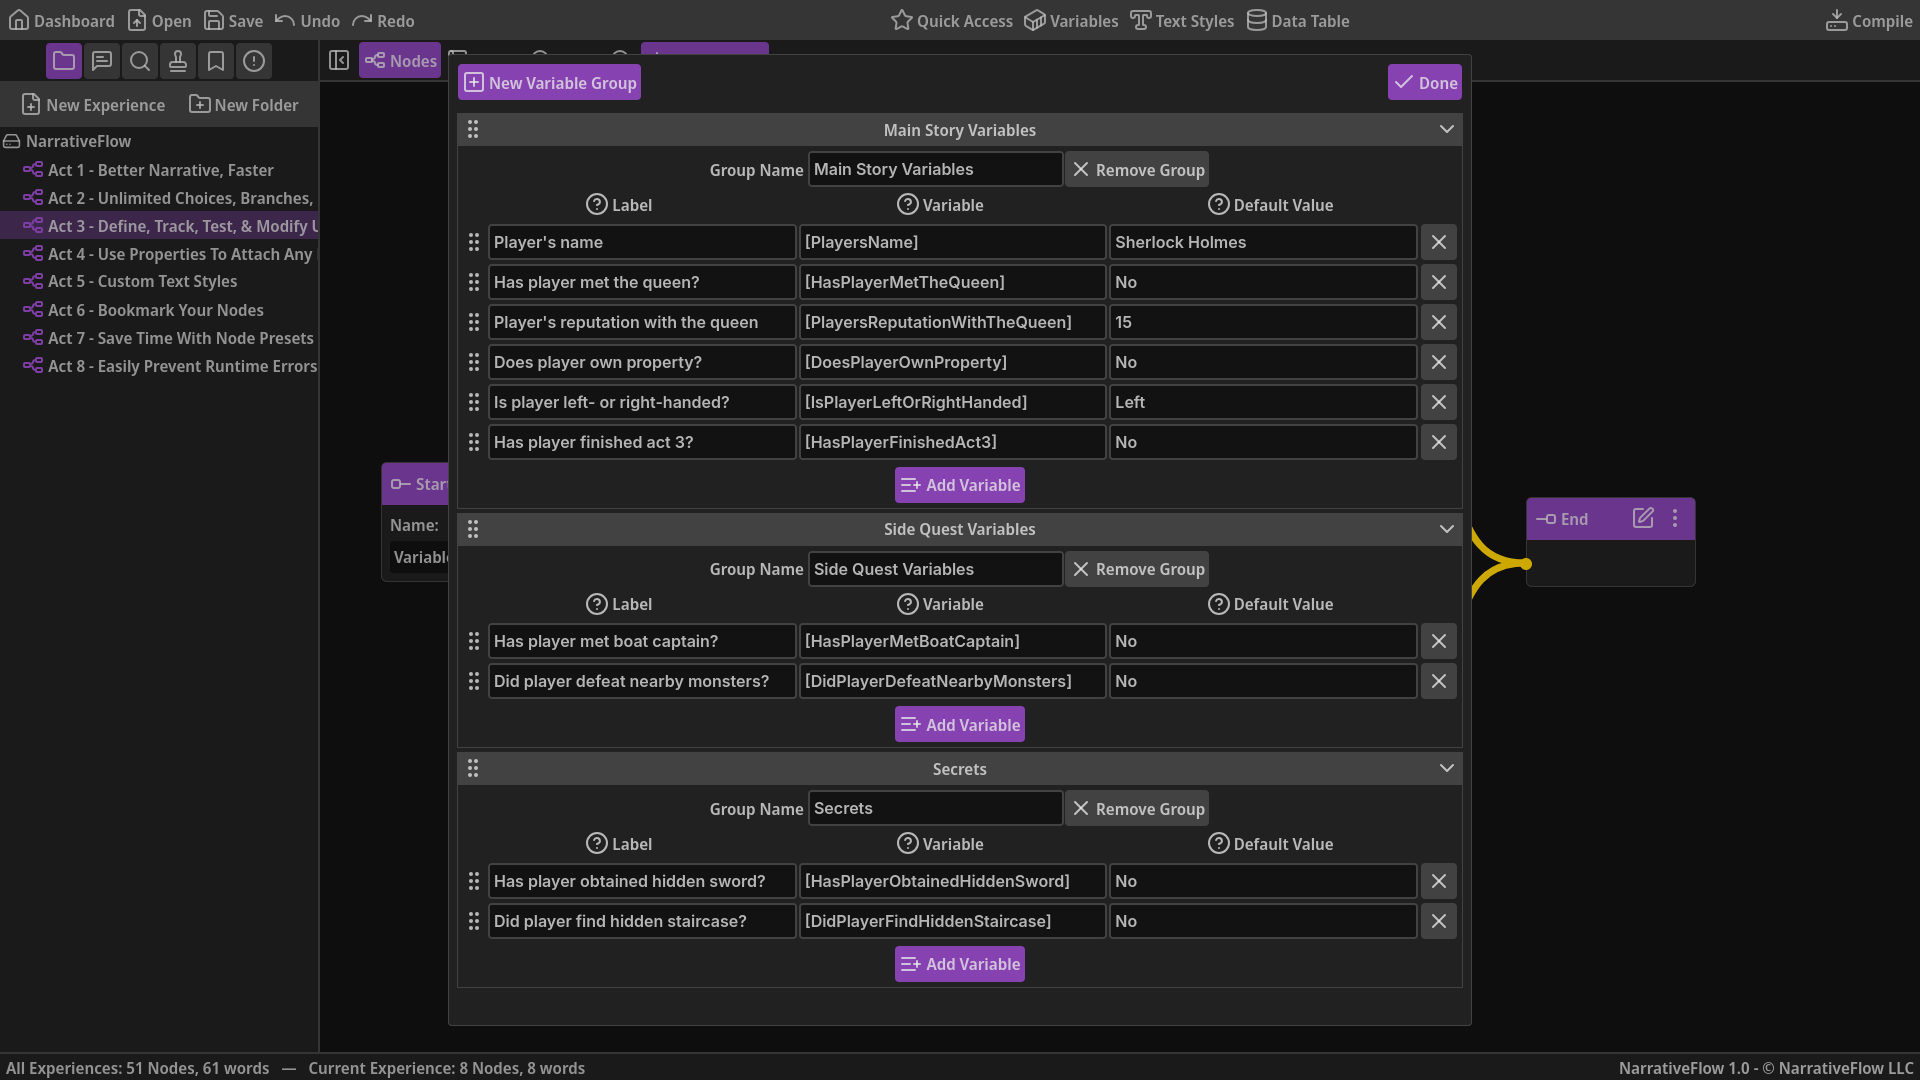Viewport: 1920px width, 1080px height.
Task: Delete Has player finished act 3 variable
Action: point(1439,442)
